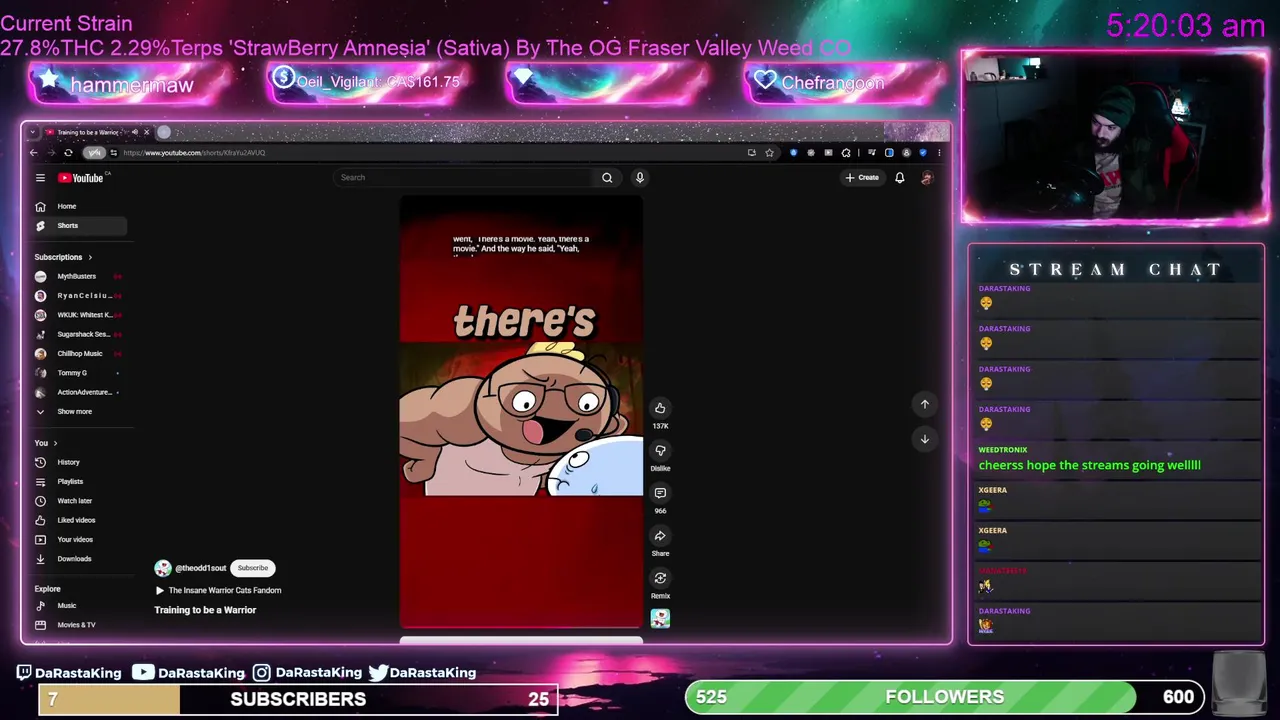Open the Short's comments
This screenshot has height=720, width=1280.
(x=660, y=493)
